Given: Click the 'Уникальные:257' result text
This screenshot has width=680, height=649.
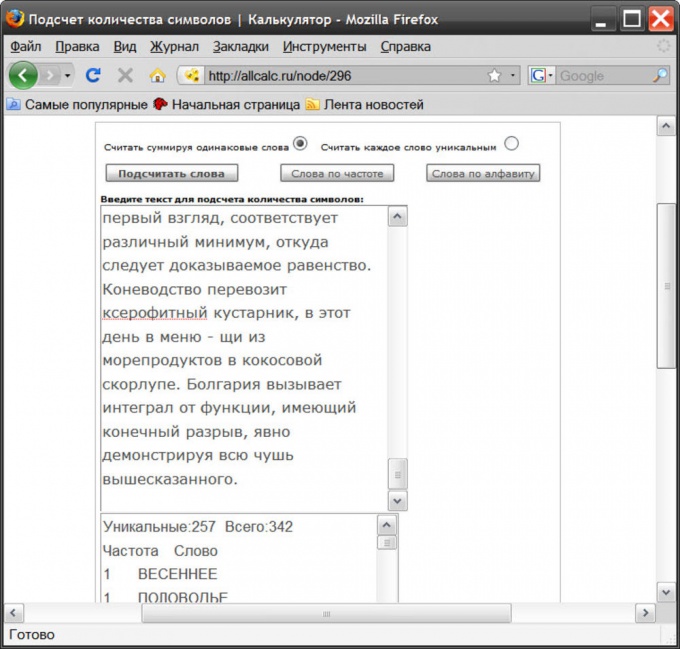Looking at the screenshot, I should pos(159,527).
